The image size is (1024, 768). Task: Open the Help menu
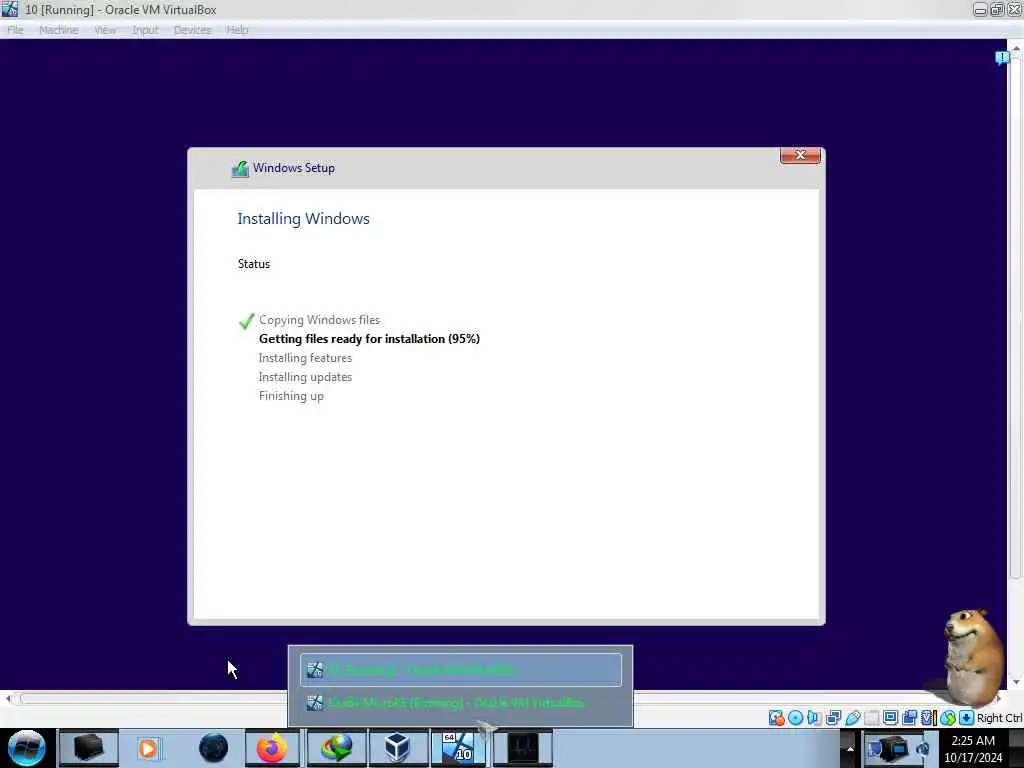tap(237, 30)
